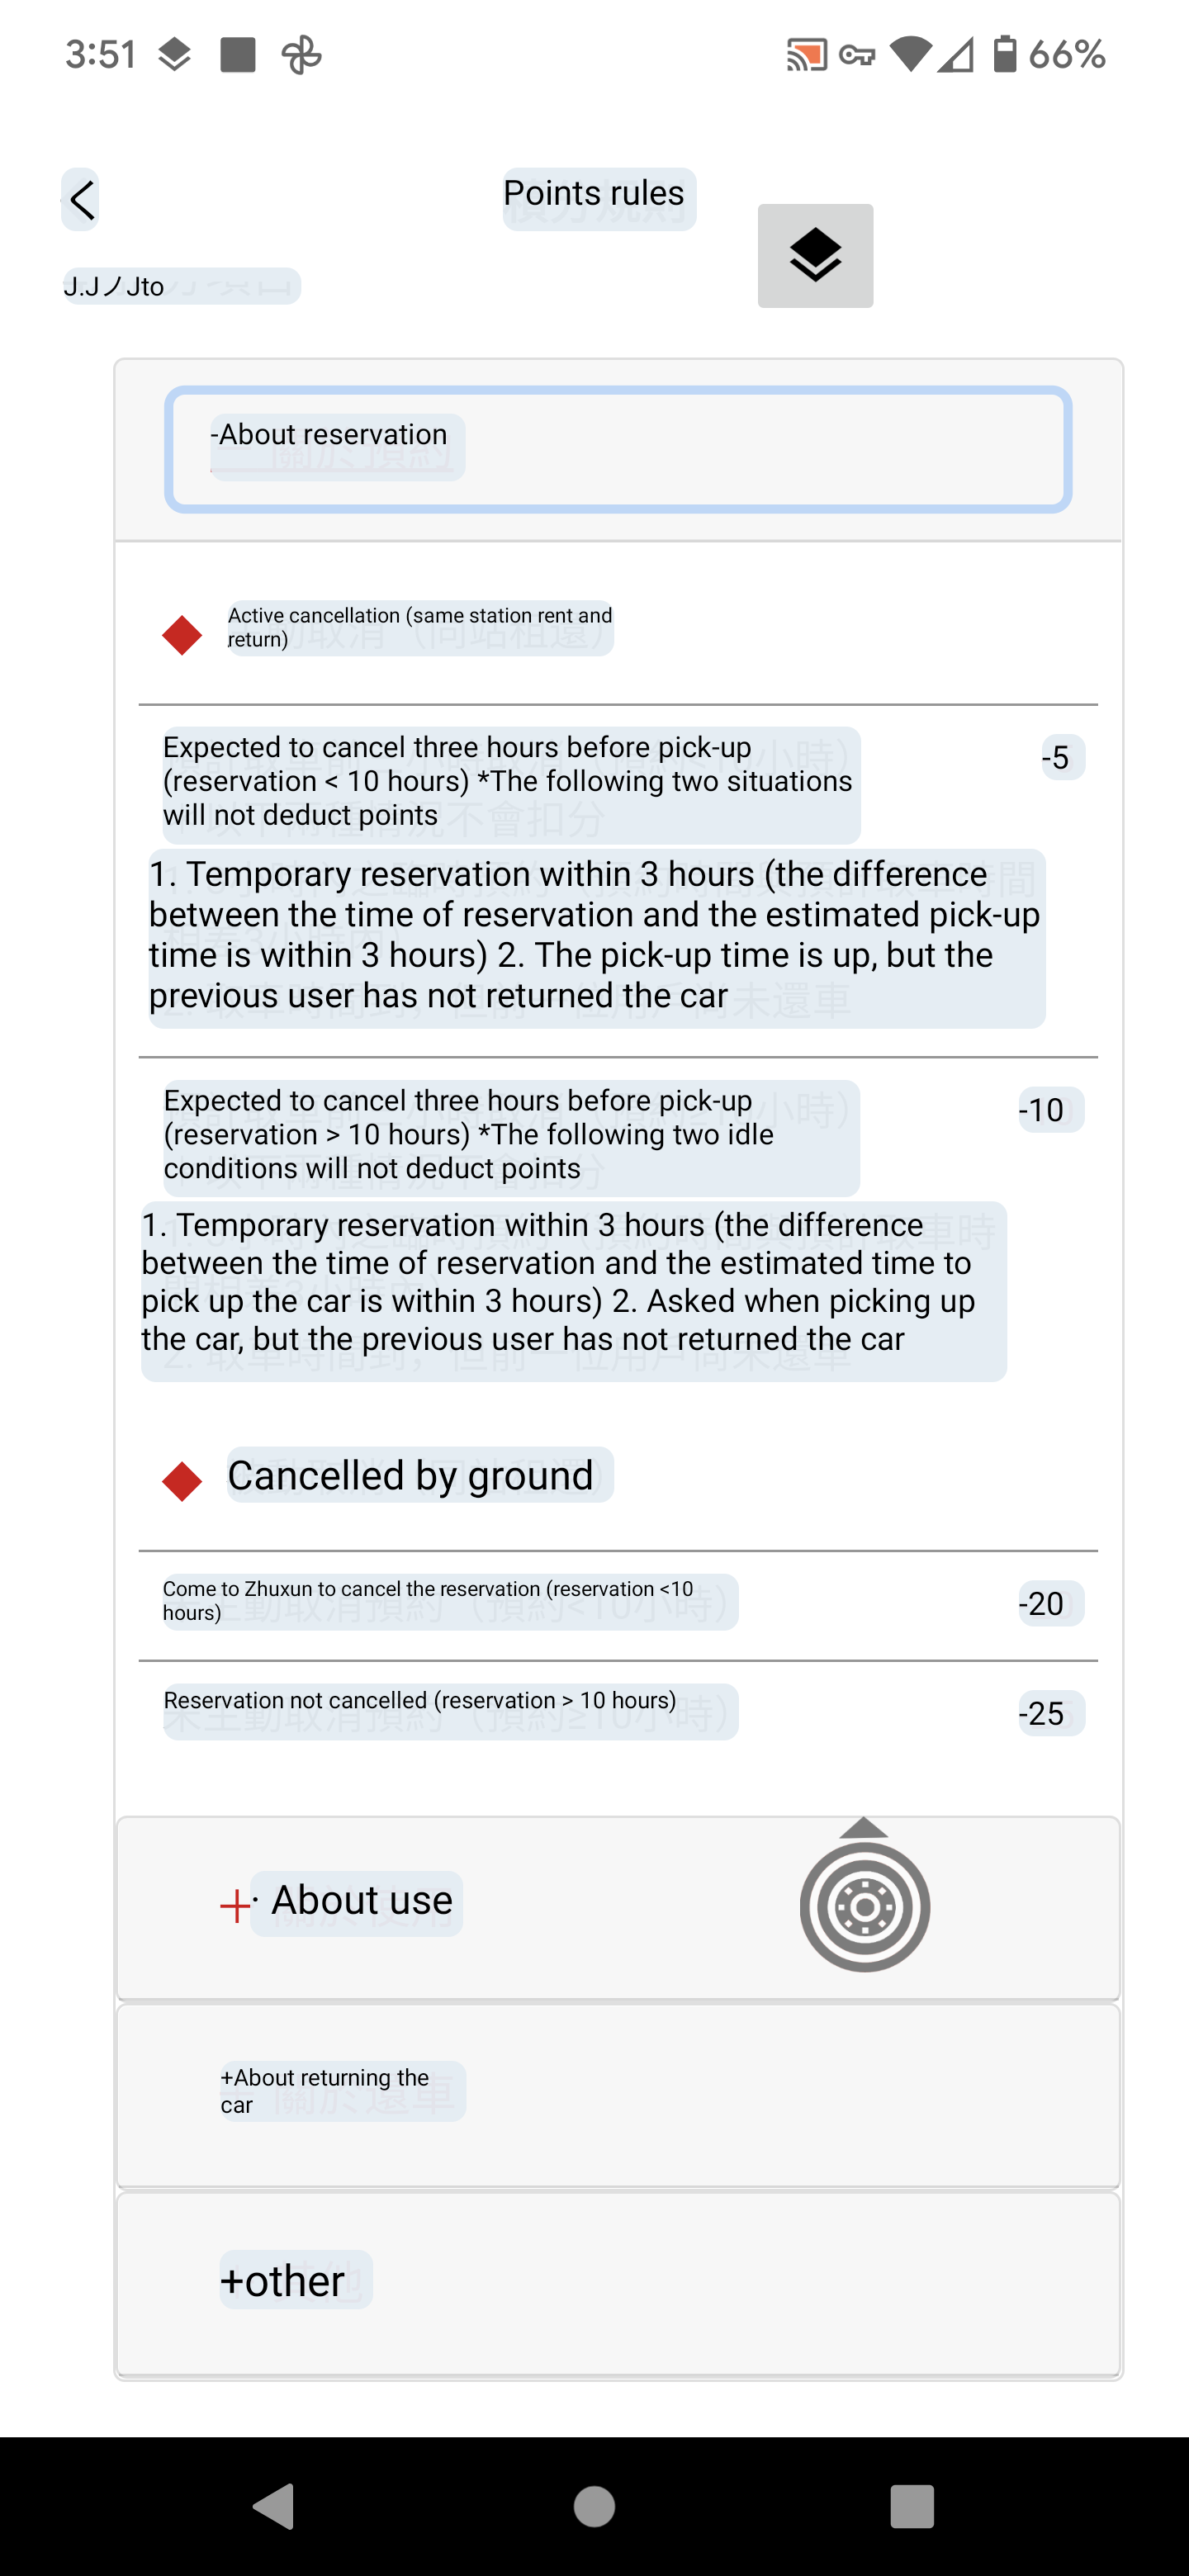Tap the -10 points deduction value

tap(1049, 1110)
